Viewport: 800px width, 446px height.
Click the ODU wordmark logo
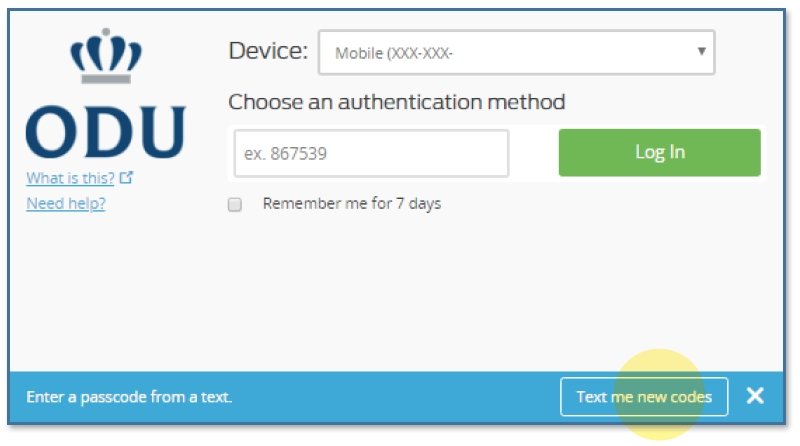click(x=104, y=132)
